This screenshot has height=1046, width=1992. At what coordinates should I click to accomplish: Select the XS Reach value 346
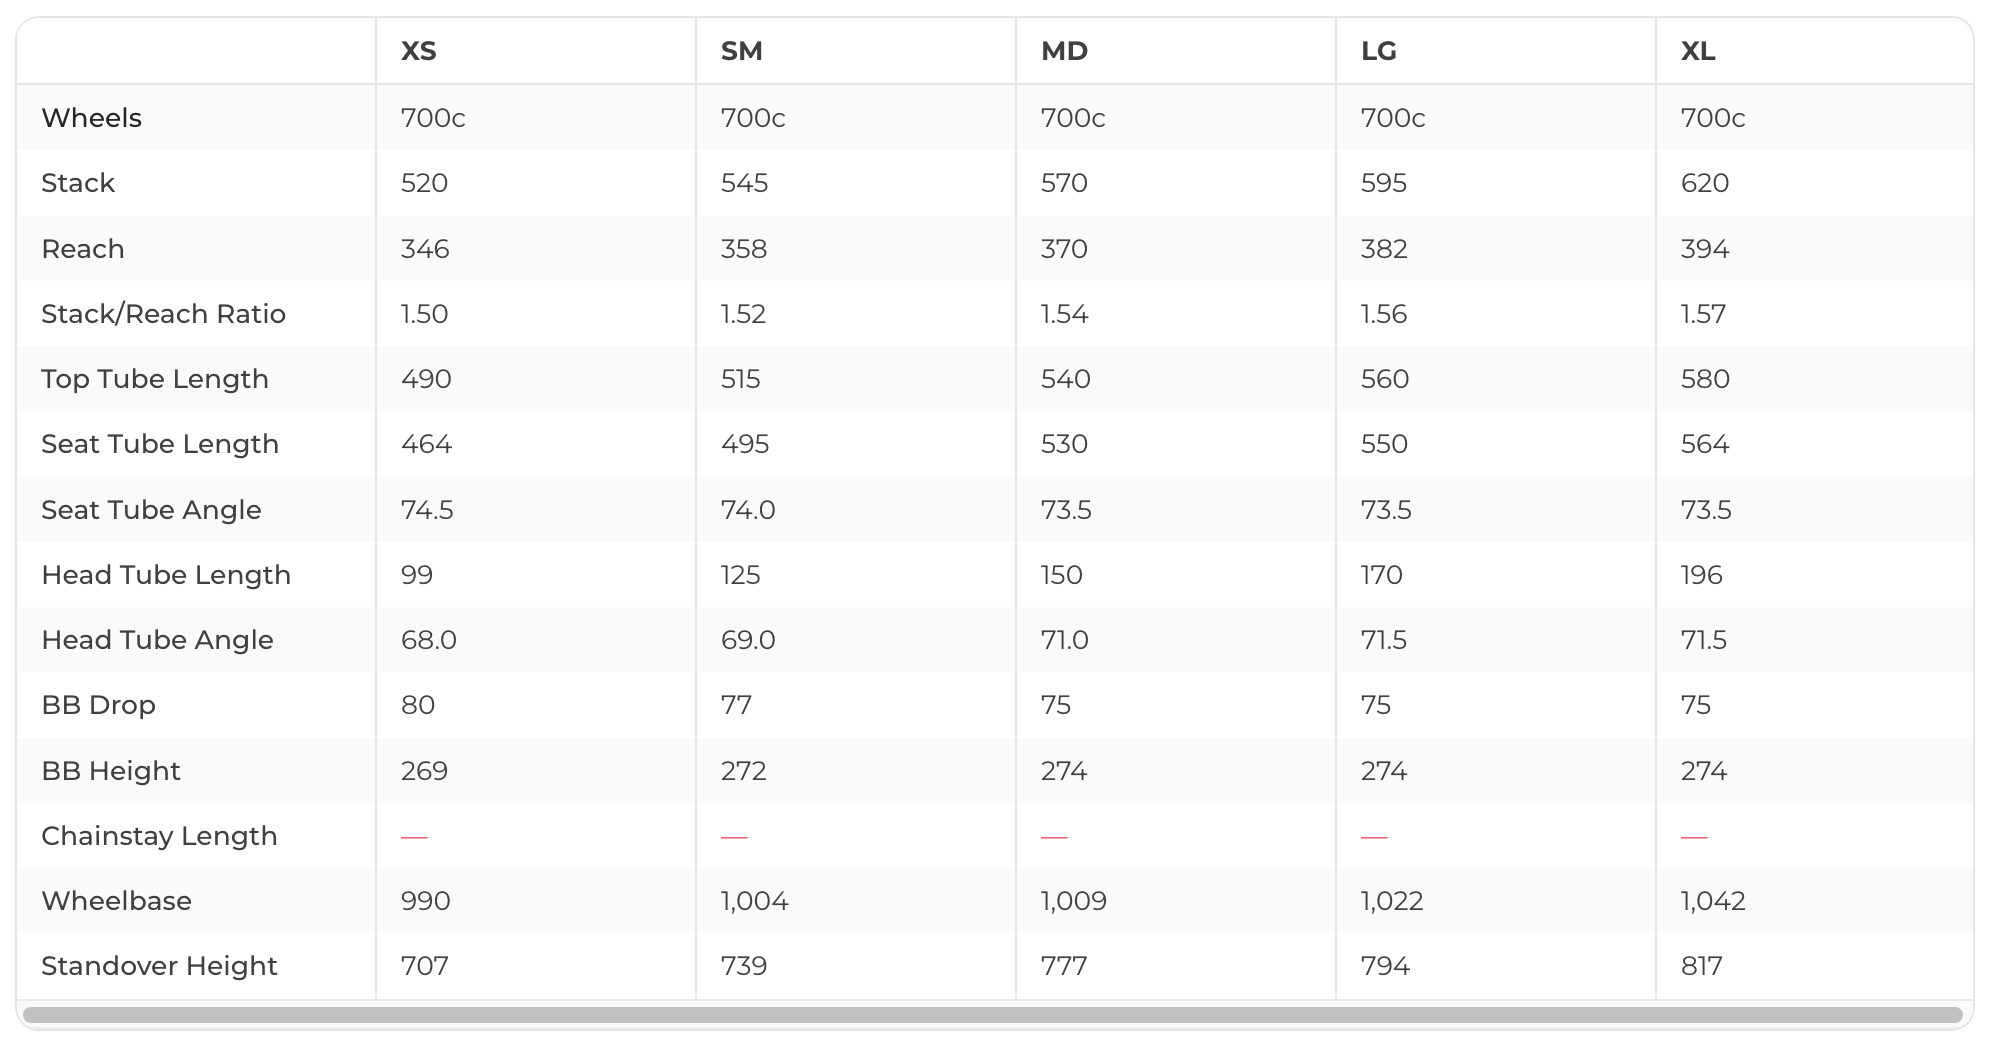pyautogui.click(x=424, y=249)
